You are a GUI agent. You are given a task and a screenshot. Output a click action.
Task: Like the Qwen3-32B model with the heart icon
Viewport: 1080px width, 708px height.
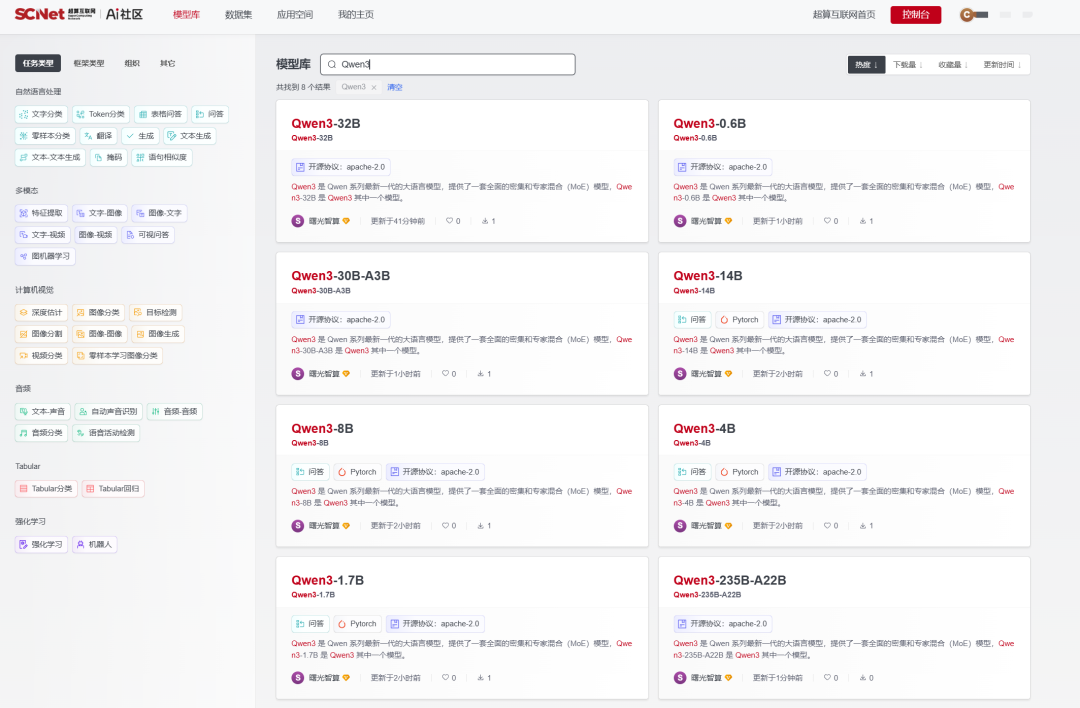[x=449, y=221]
